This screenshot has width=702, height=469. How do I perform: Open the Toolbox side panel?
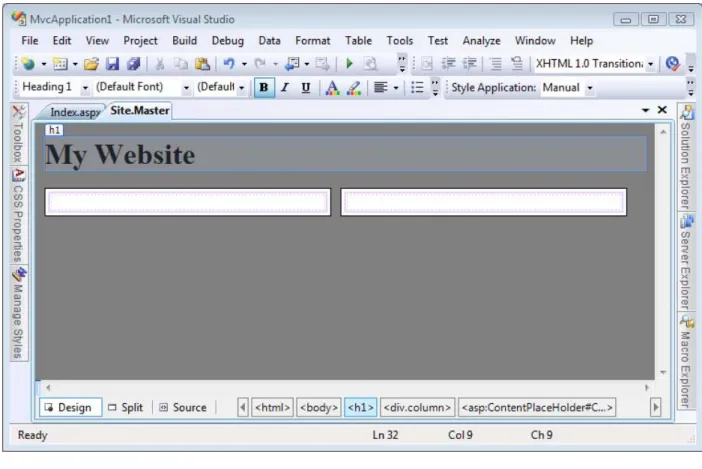click(18, 134)
